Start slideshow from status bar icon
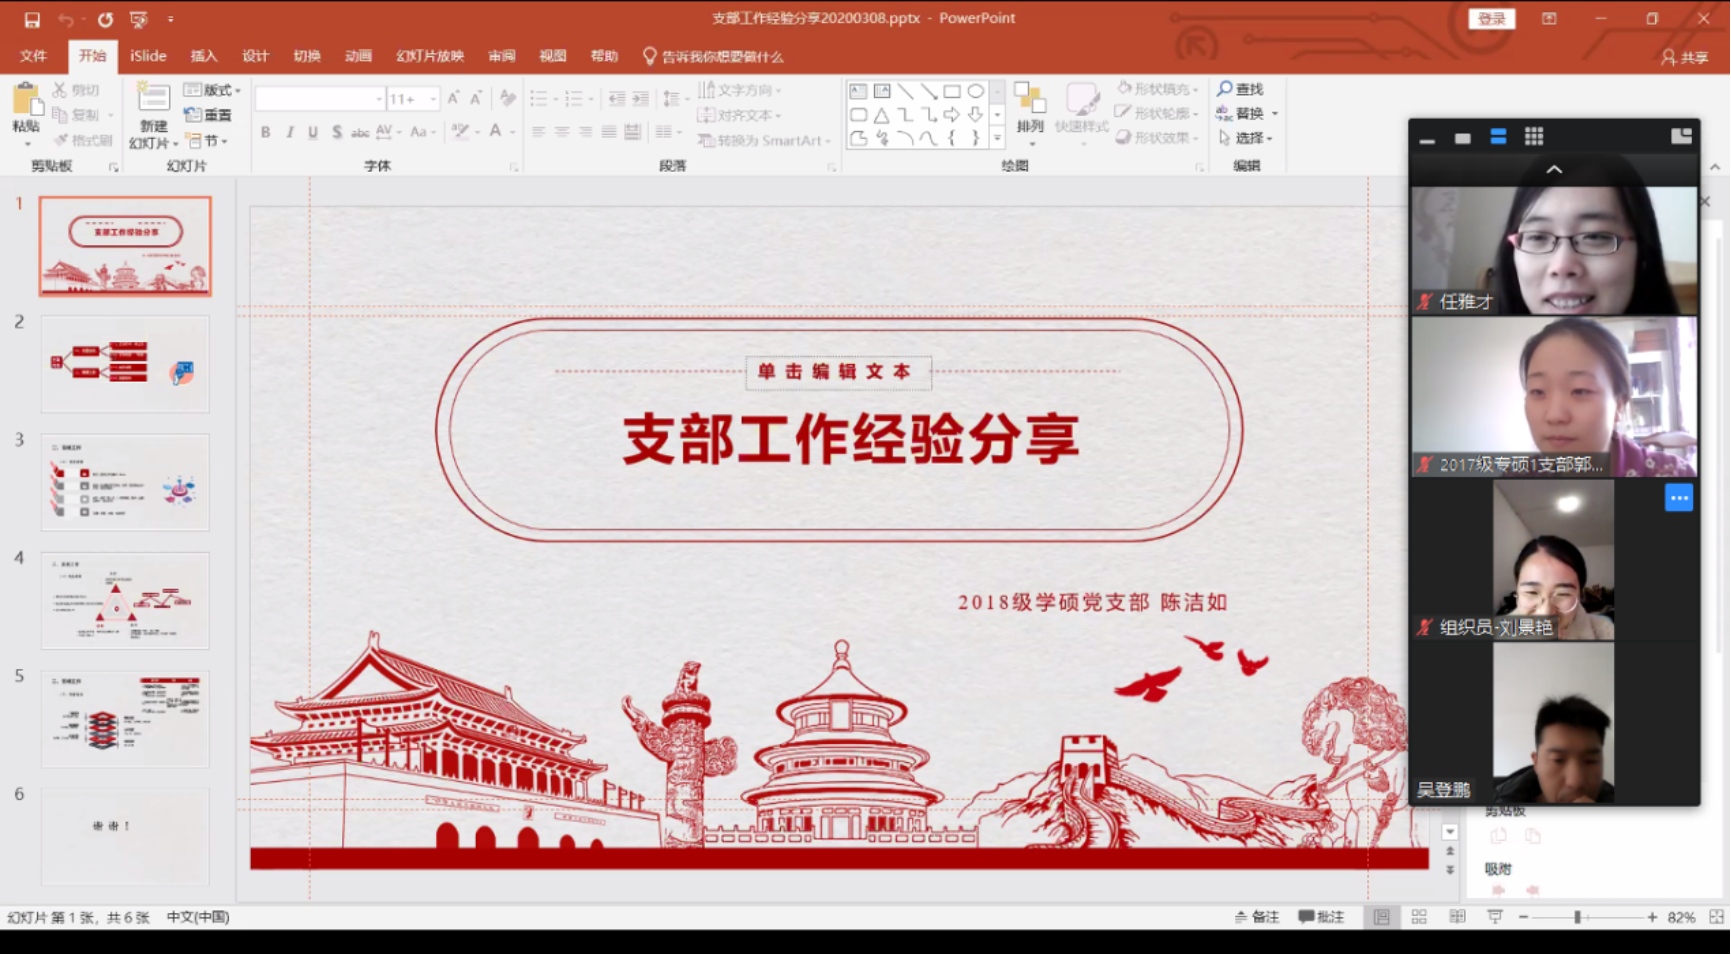Screen dimensions: 1731x955 tap(1495, 917)
